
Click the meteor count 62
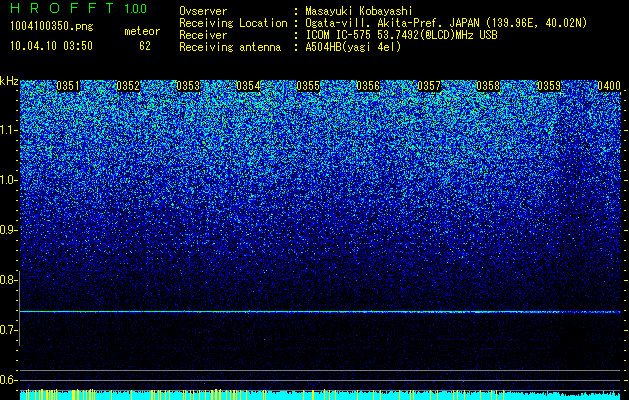click(x=145, y=46)
